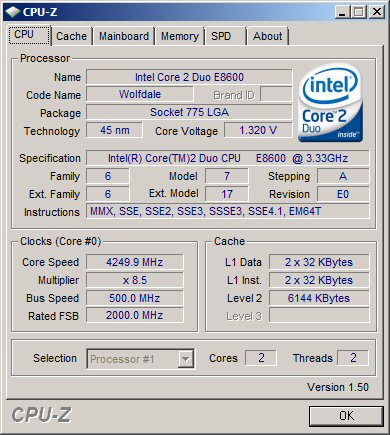The height and width of the screenshot is (435, 390).
Task: Close the CPU-Z window
Action: click(377, 12)
